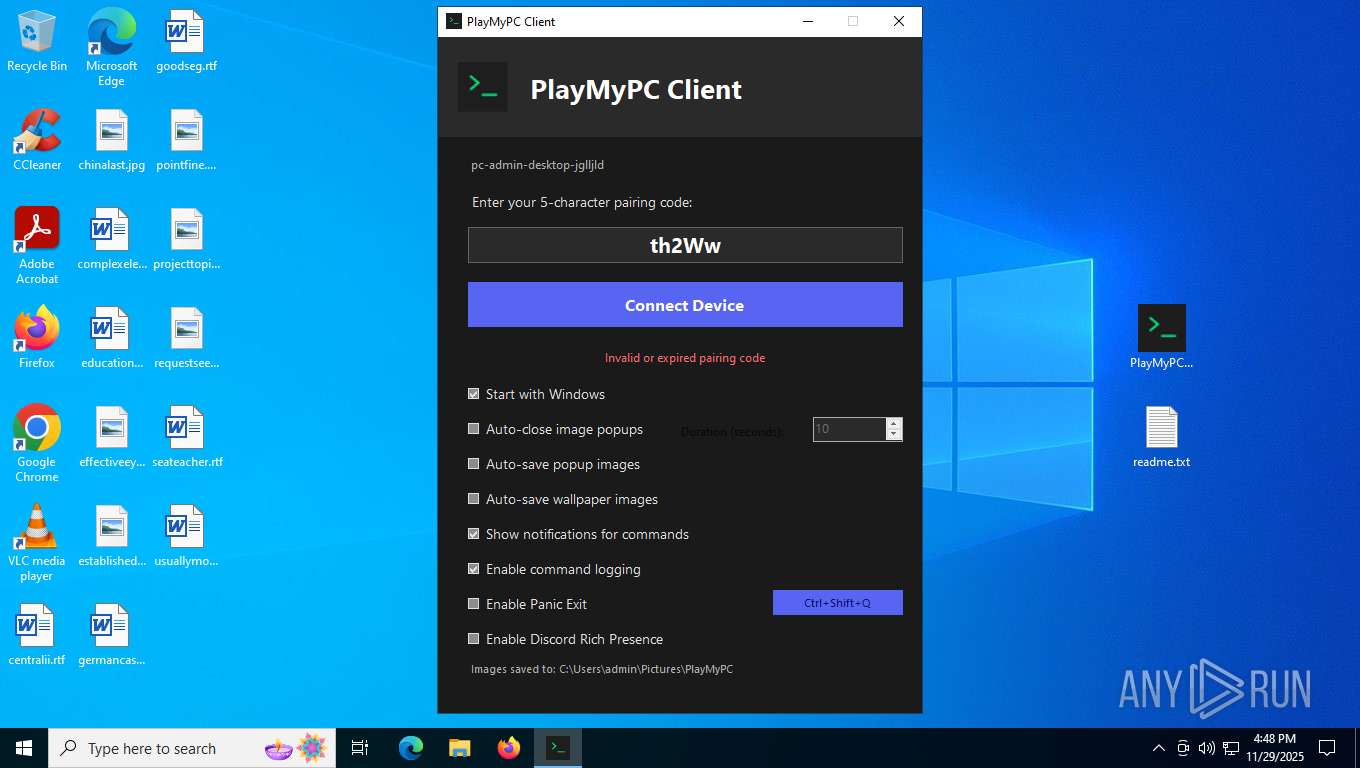The image size is (1360, 768).
Task: Open Task View from the taskbar
Action: click(360, 748)
